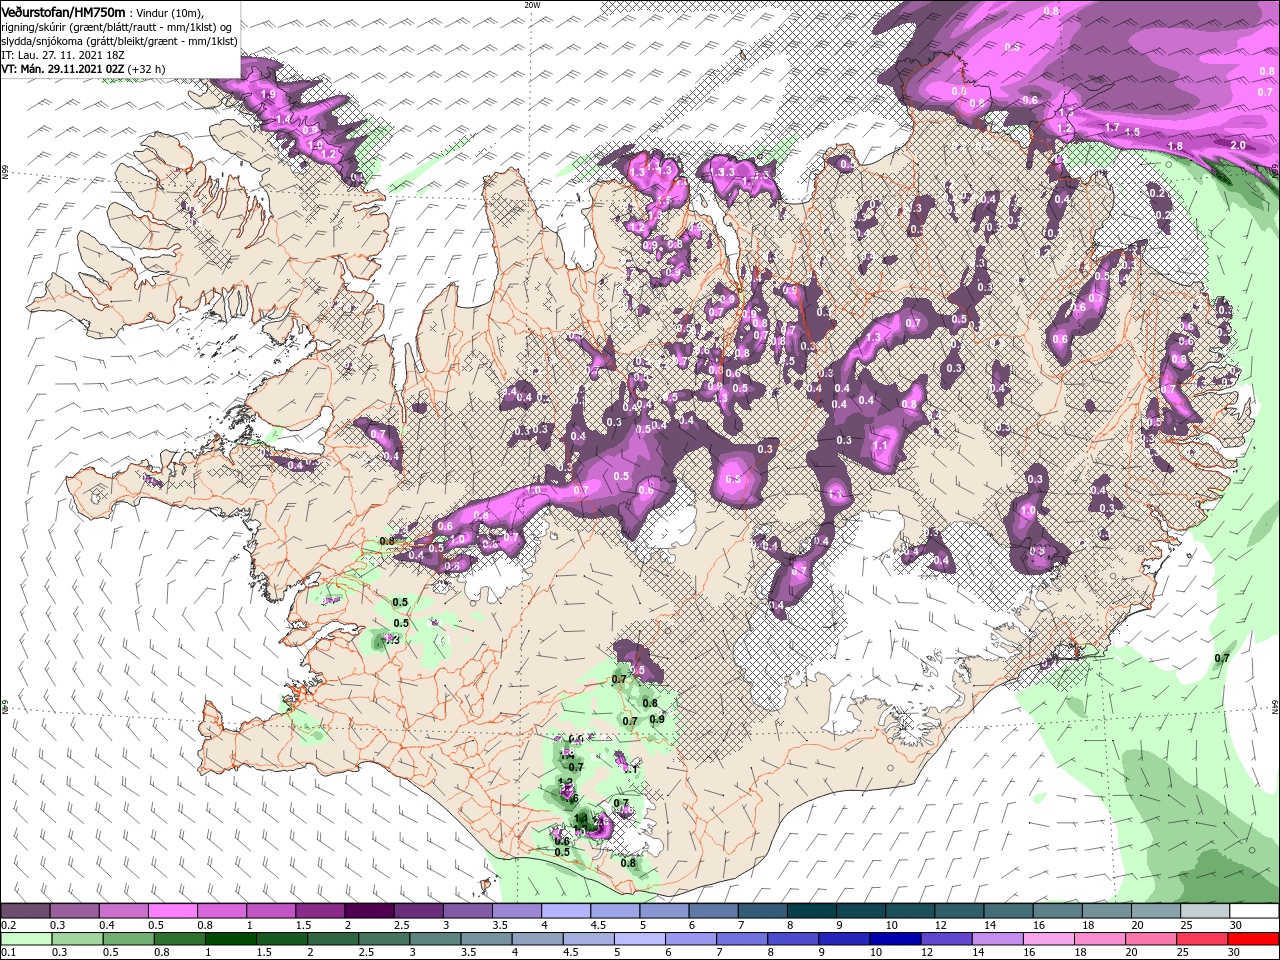The height and width of the screenshot is (960, 1280).
Task: Click the deep blue 10–12 rain scale swatch
Action: [894, 939]
